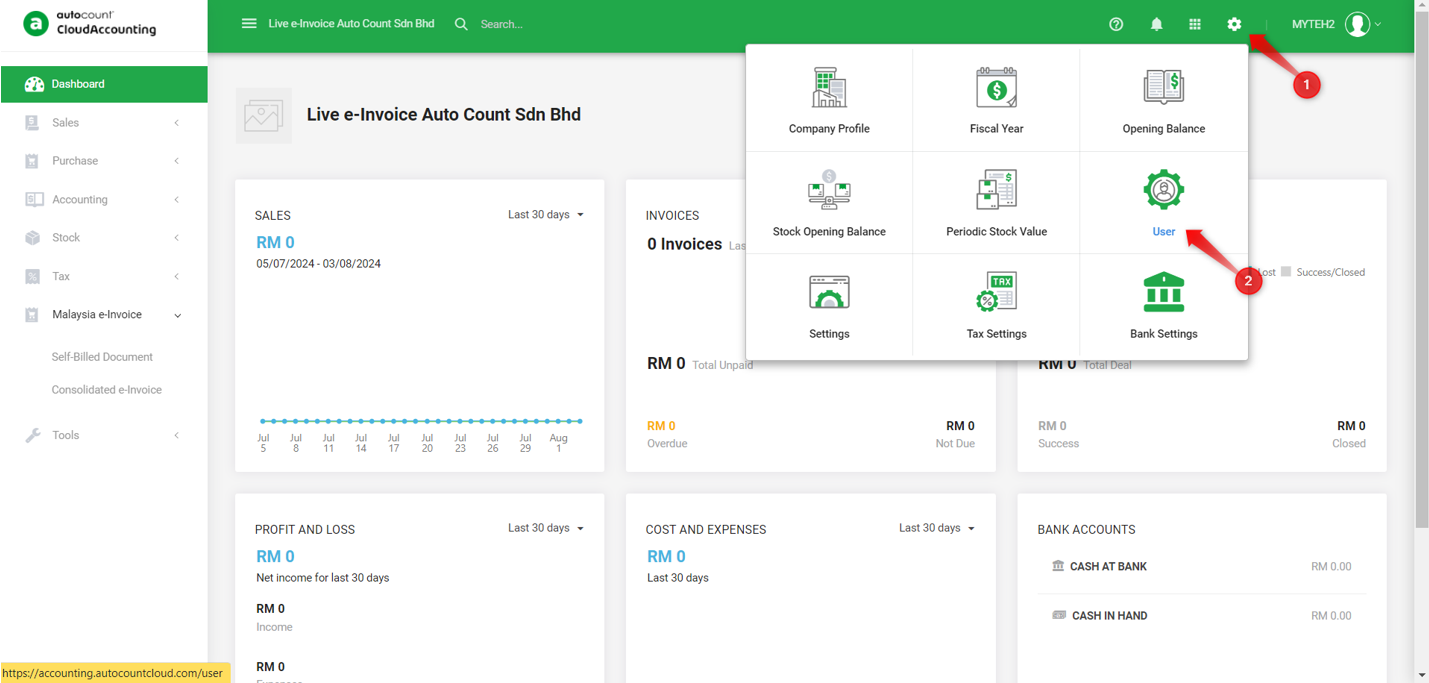Open Opening Balance book icon

point(1164,88)
